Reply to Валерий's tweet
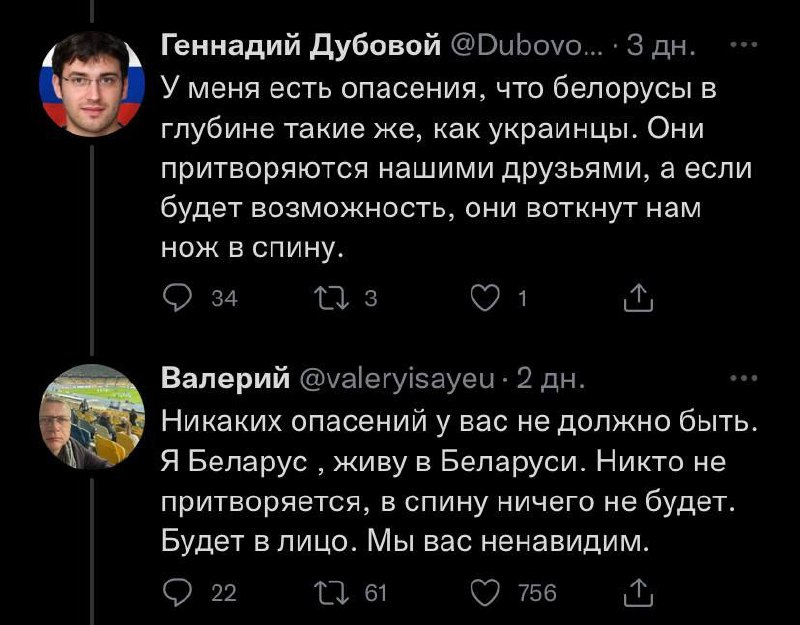This screenshot has height=625, width=800. tap(177, 593)
